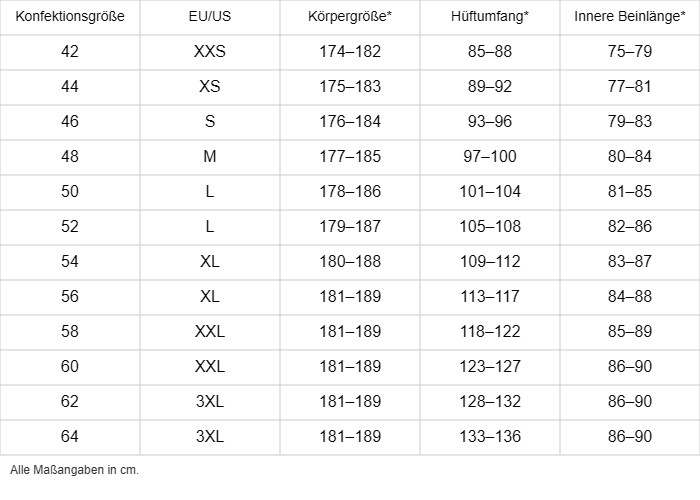Click the 'Alle Maßangaben in cm.' footnote

click(74, 470)
